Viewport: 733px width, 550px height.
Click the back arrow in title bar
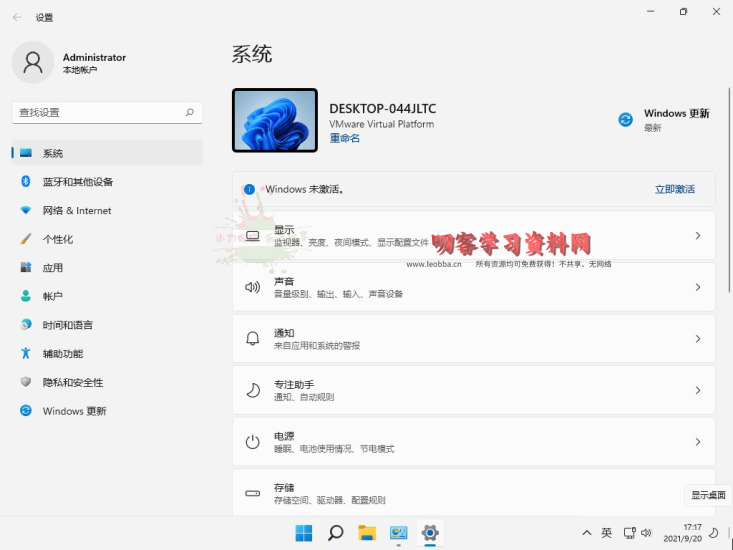coord(17,17)
